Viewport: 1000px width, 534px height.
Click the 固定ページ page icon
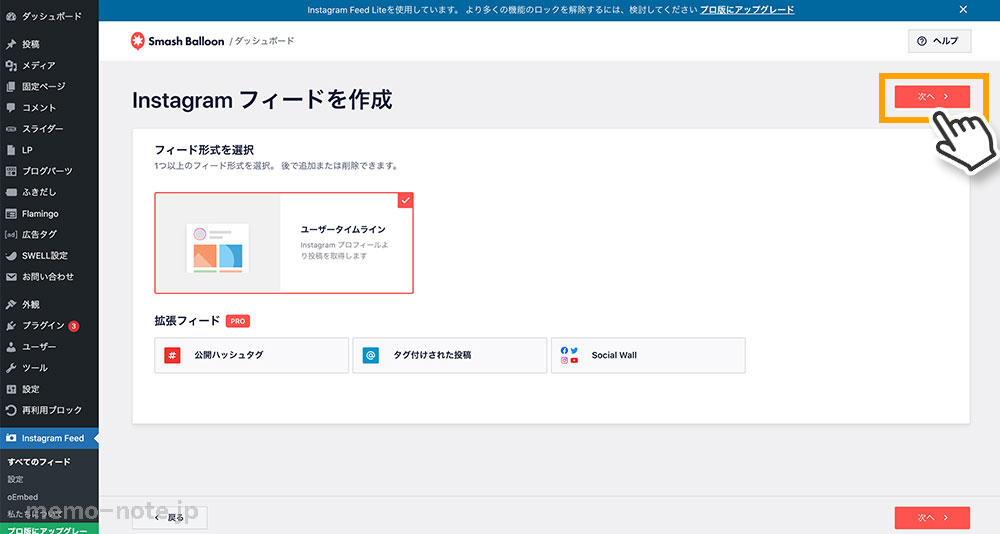[11, 86]
